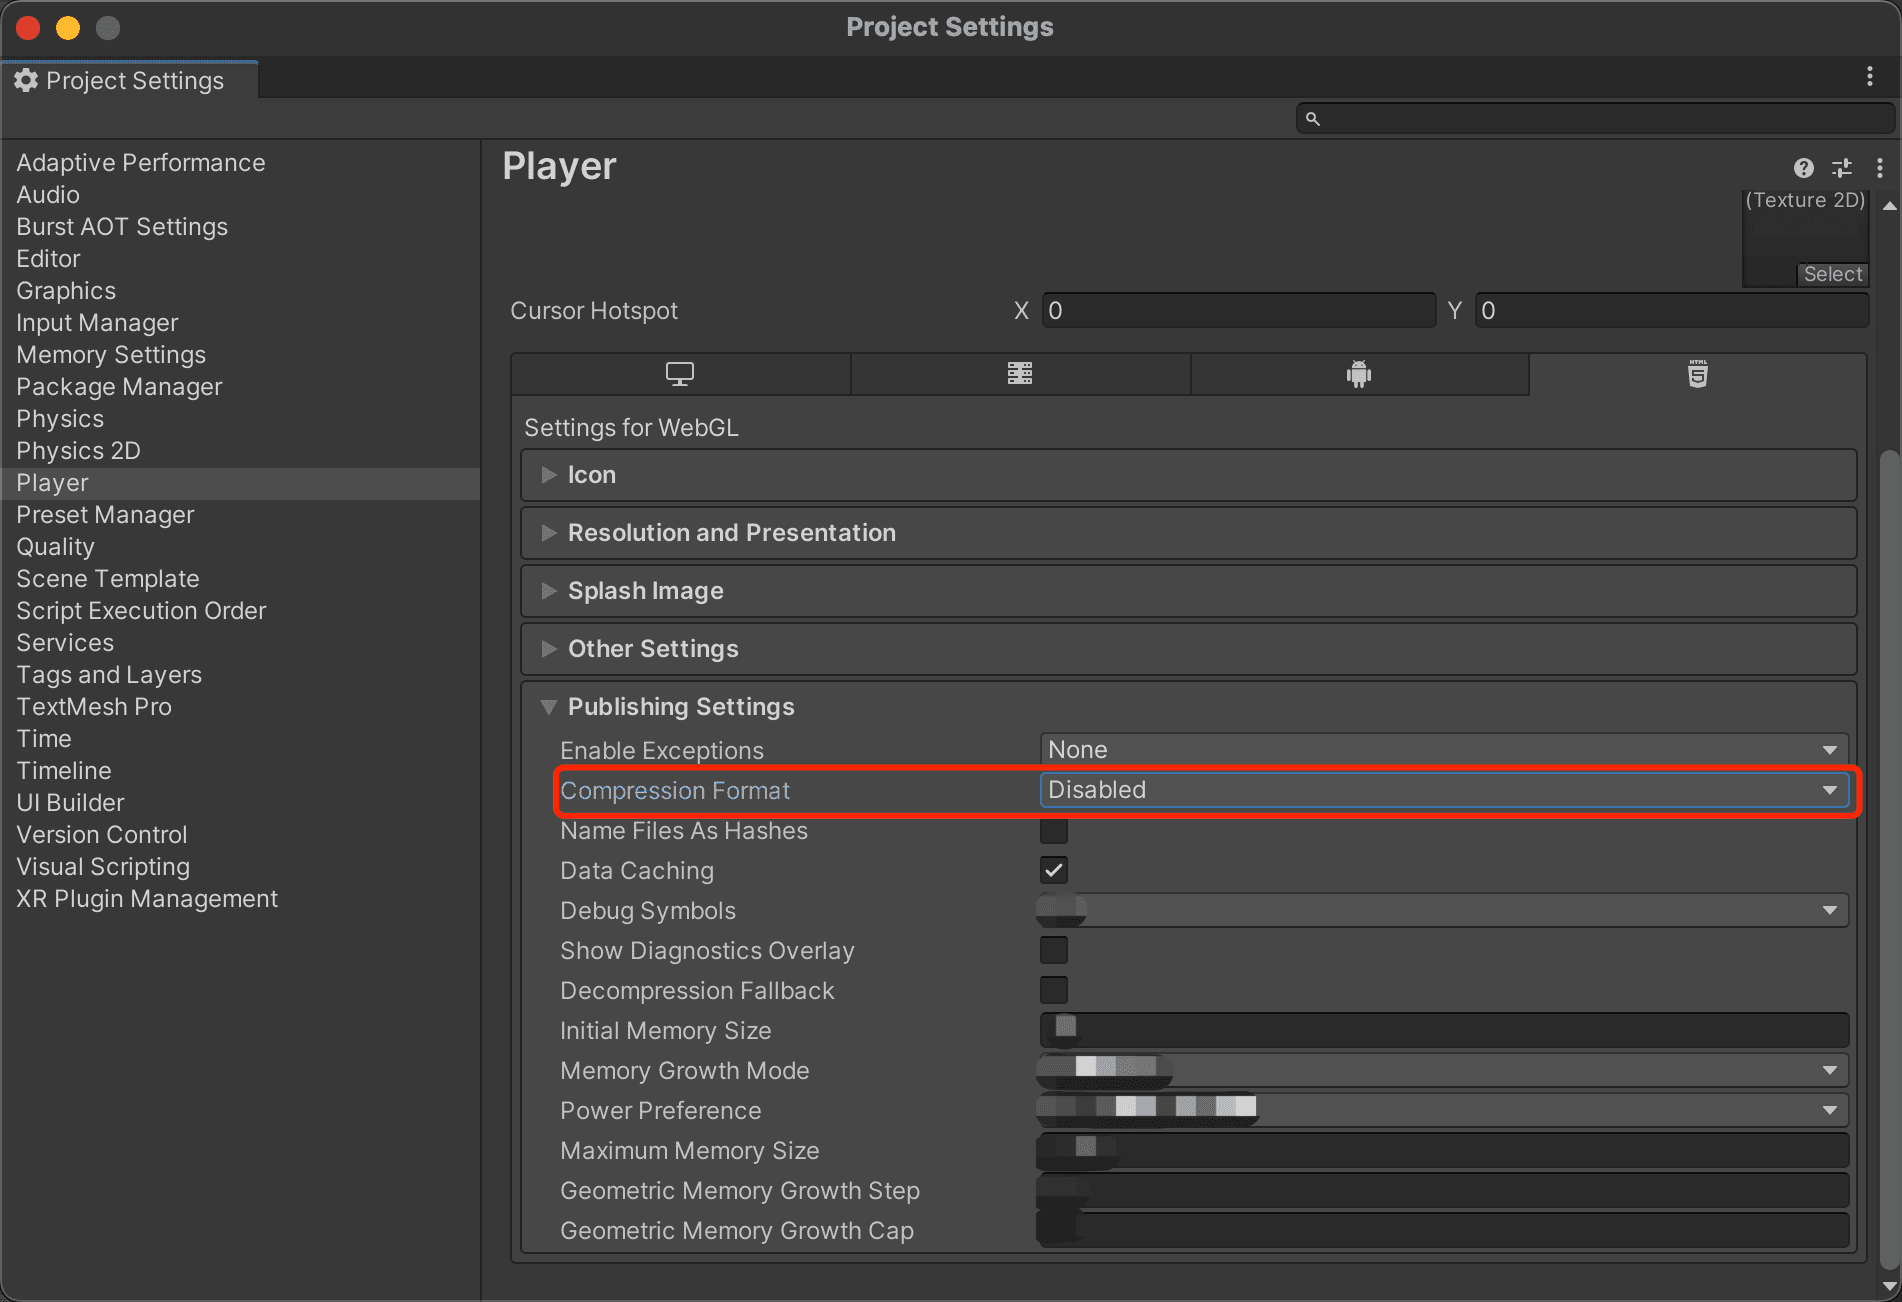
Task: Select Graphics in the settings sidebar
Action: point(66,291)
